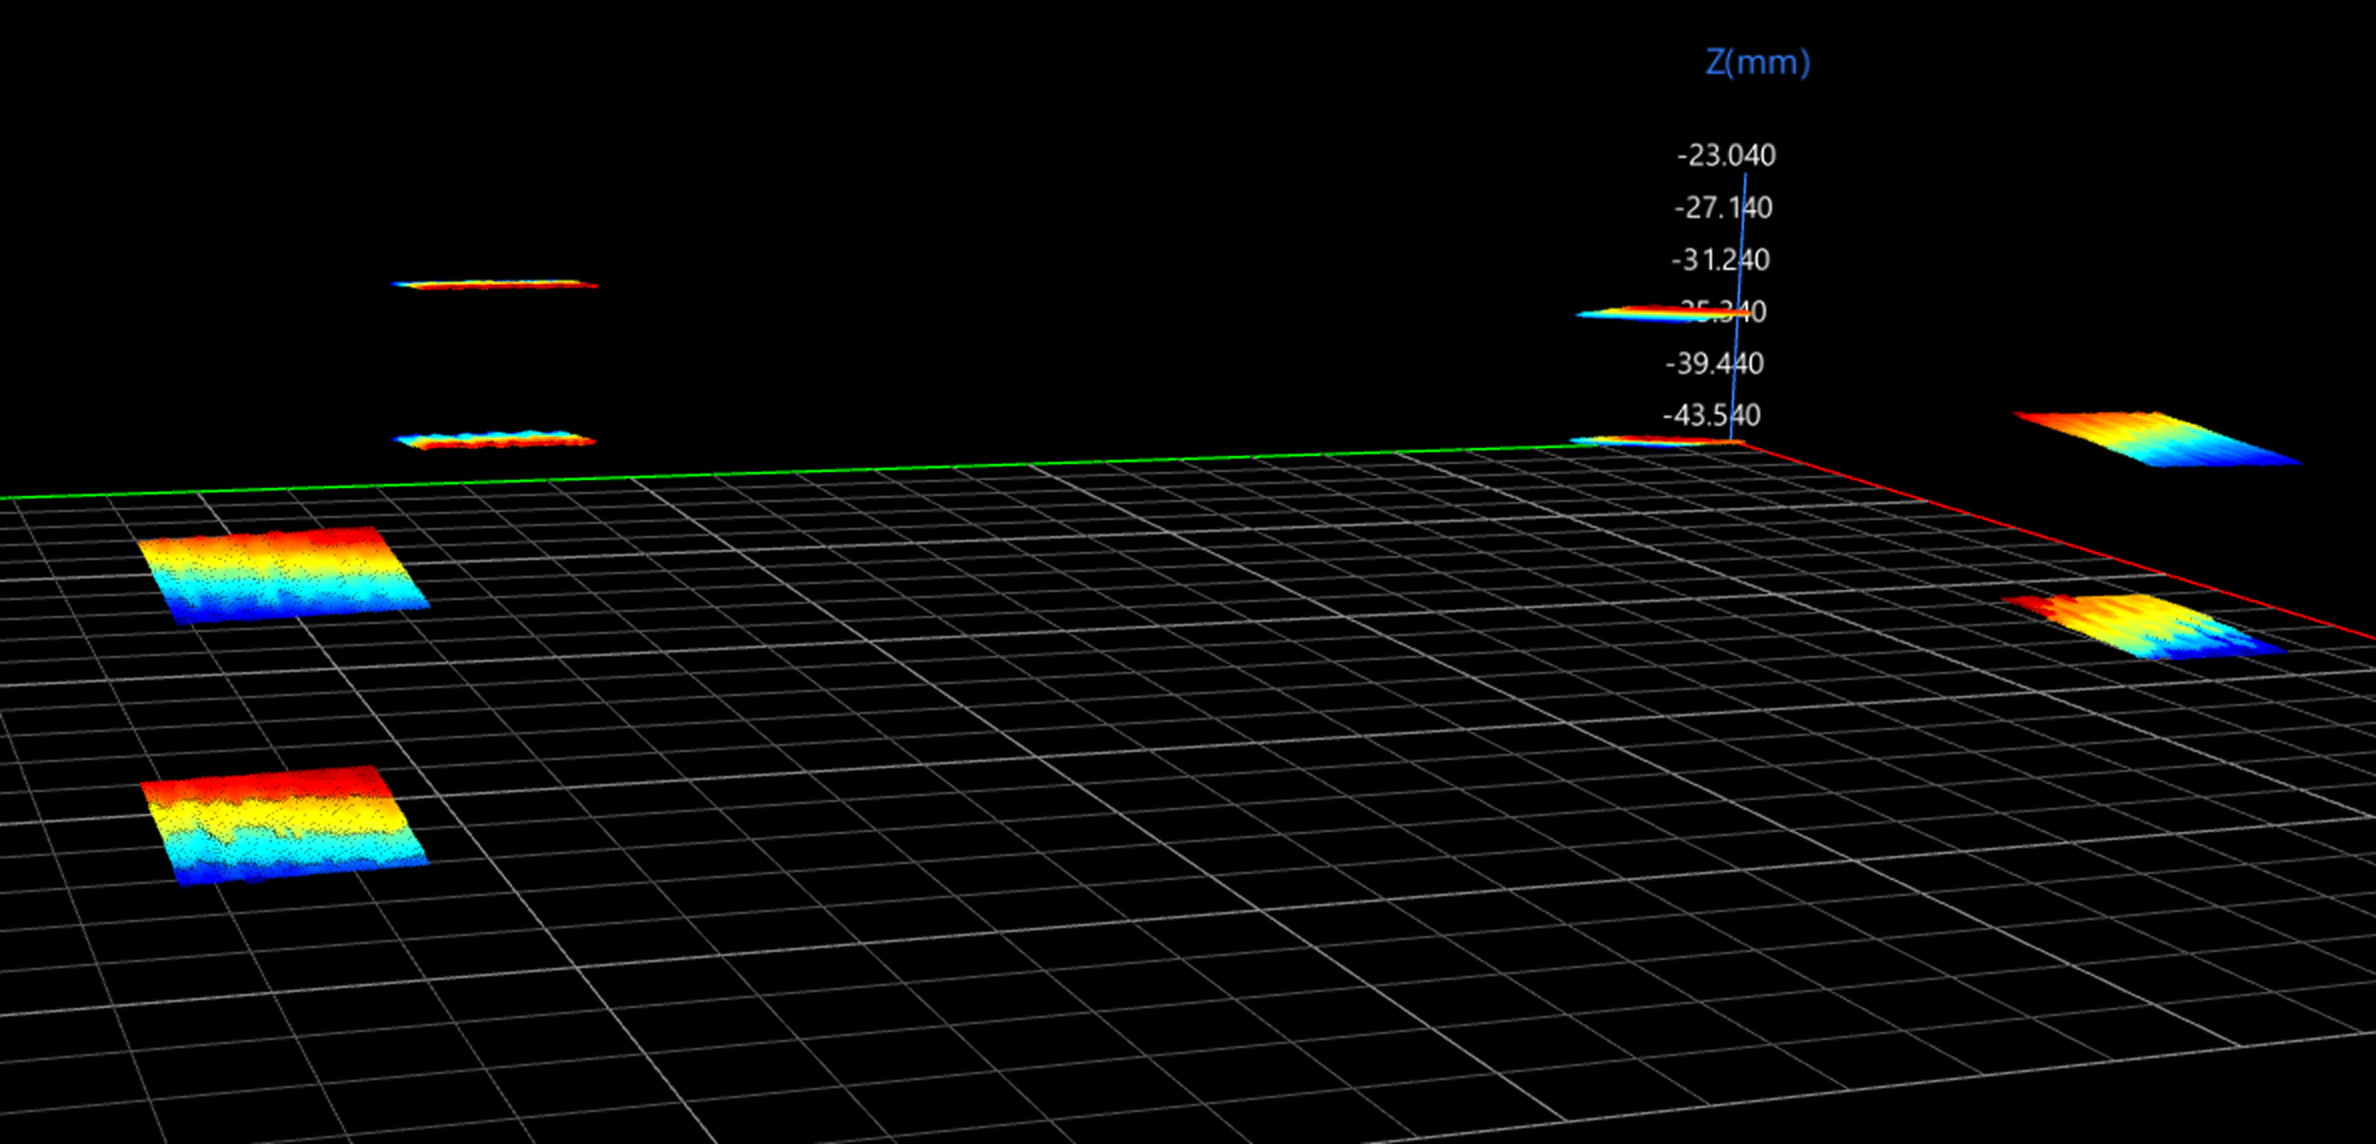Click the thin floating slice at top left

[495, 283]
